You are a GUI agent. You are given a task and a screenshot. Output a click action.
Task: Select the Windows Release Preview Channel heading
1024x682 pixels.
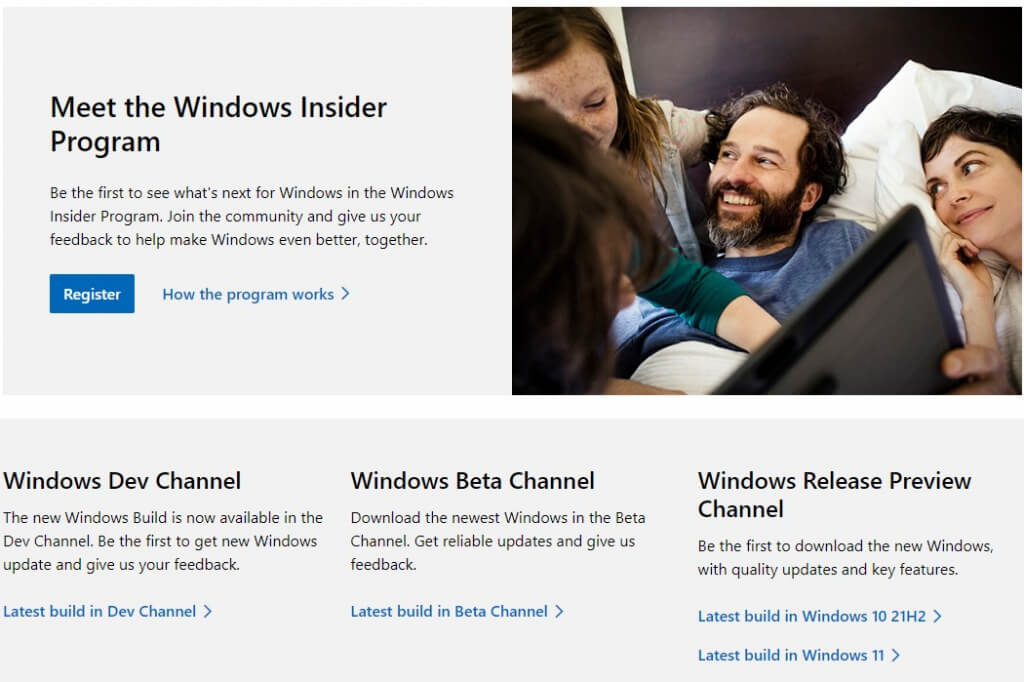click(x=834, y=495)
